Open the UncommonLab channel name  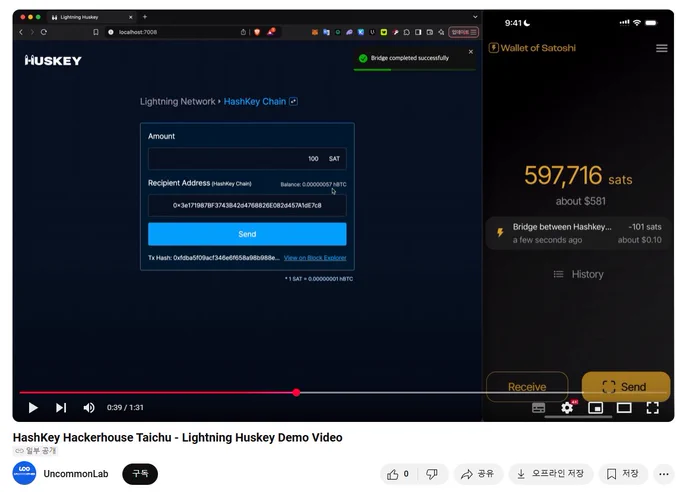(x=76, y=474)
